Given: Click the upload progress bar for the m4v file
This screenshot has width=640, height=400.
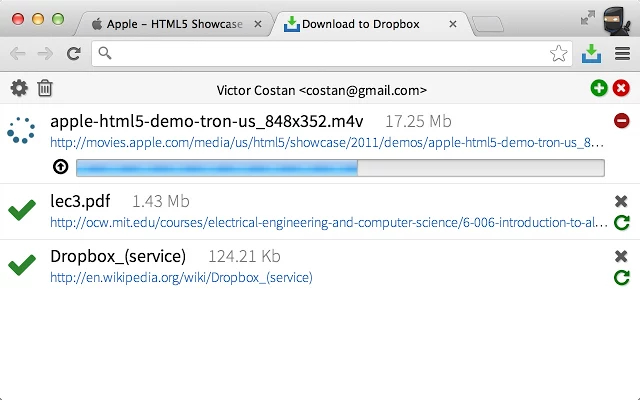Looking at the screenshot, I should [x=340, y=168].
